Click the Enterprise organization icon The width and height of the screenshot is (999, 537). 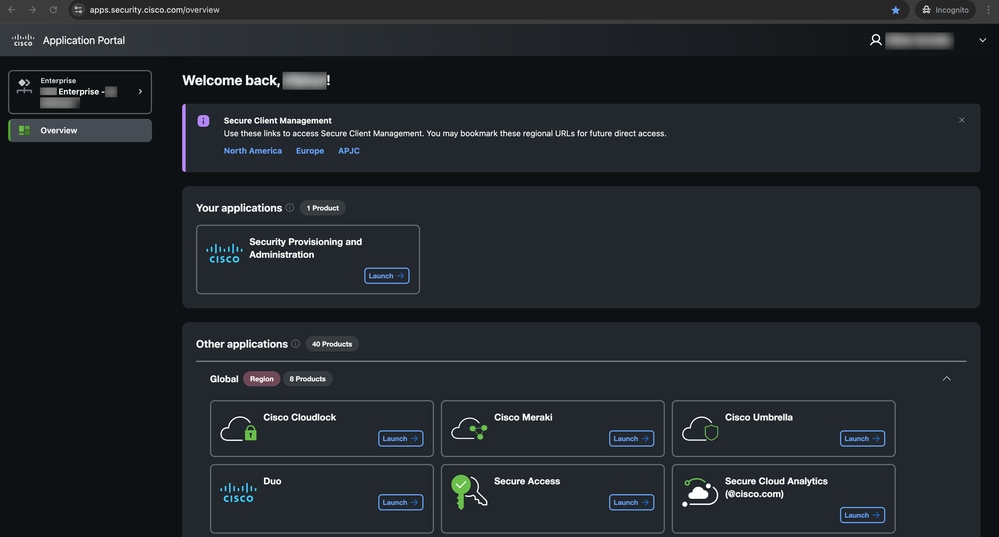(24, 86)
